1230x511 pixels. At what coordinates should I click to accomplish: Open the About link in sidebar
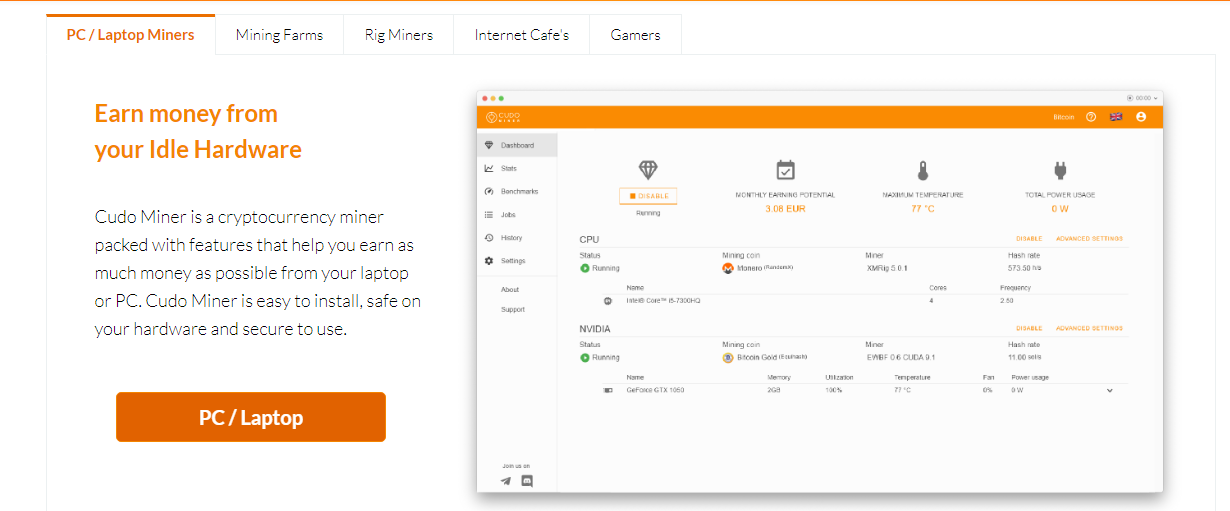(510, 289)
